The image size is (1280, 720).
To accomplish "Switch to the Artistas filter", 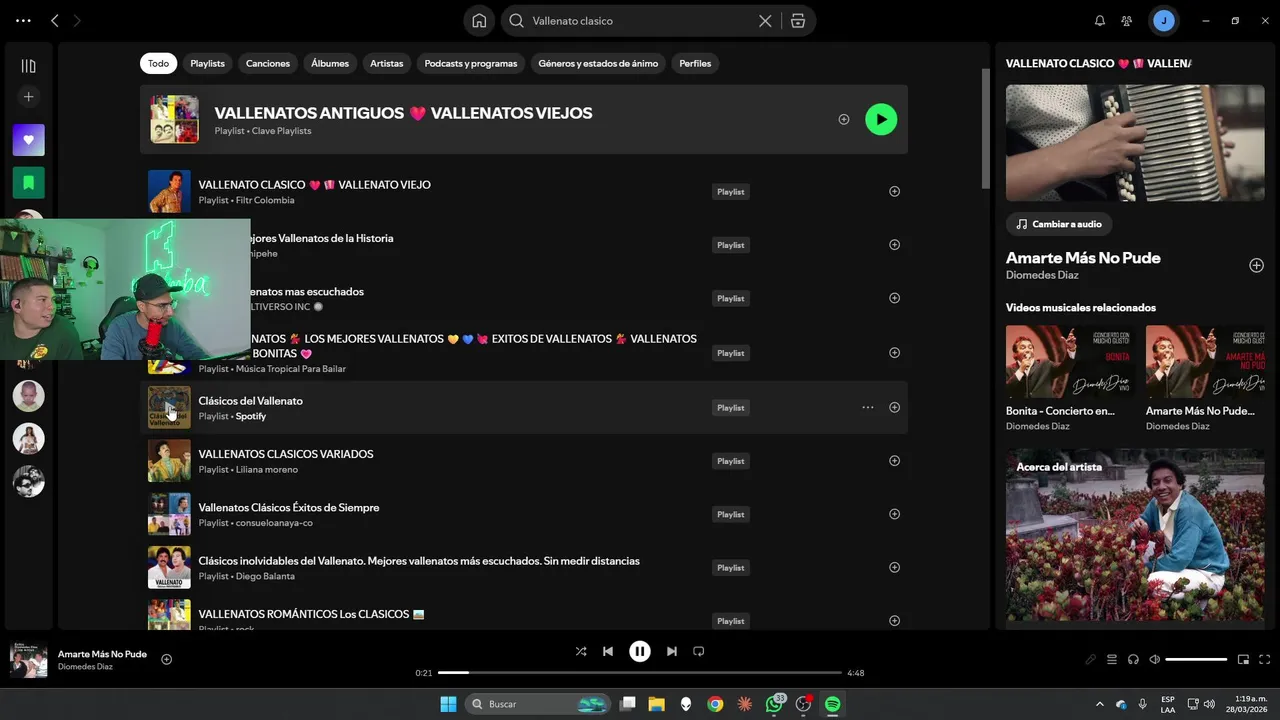I will point(387,63).
